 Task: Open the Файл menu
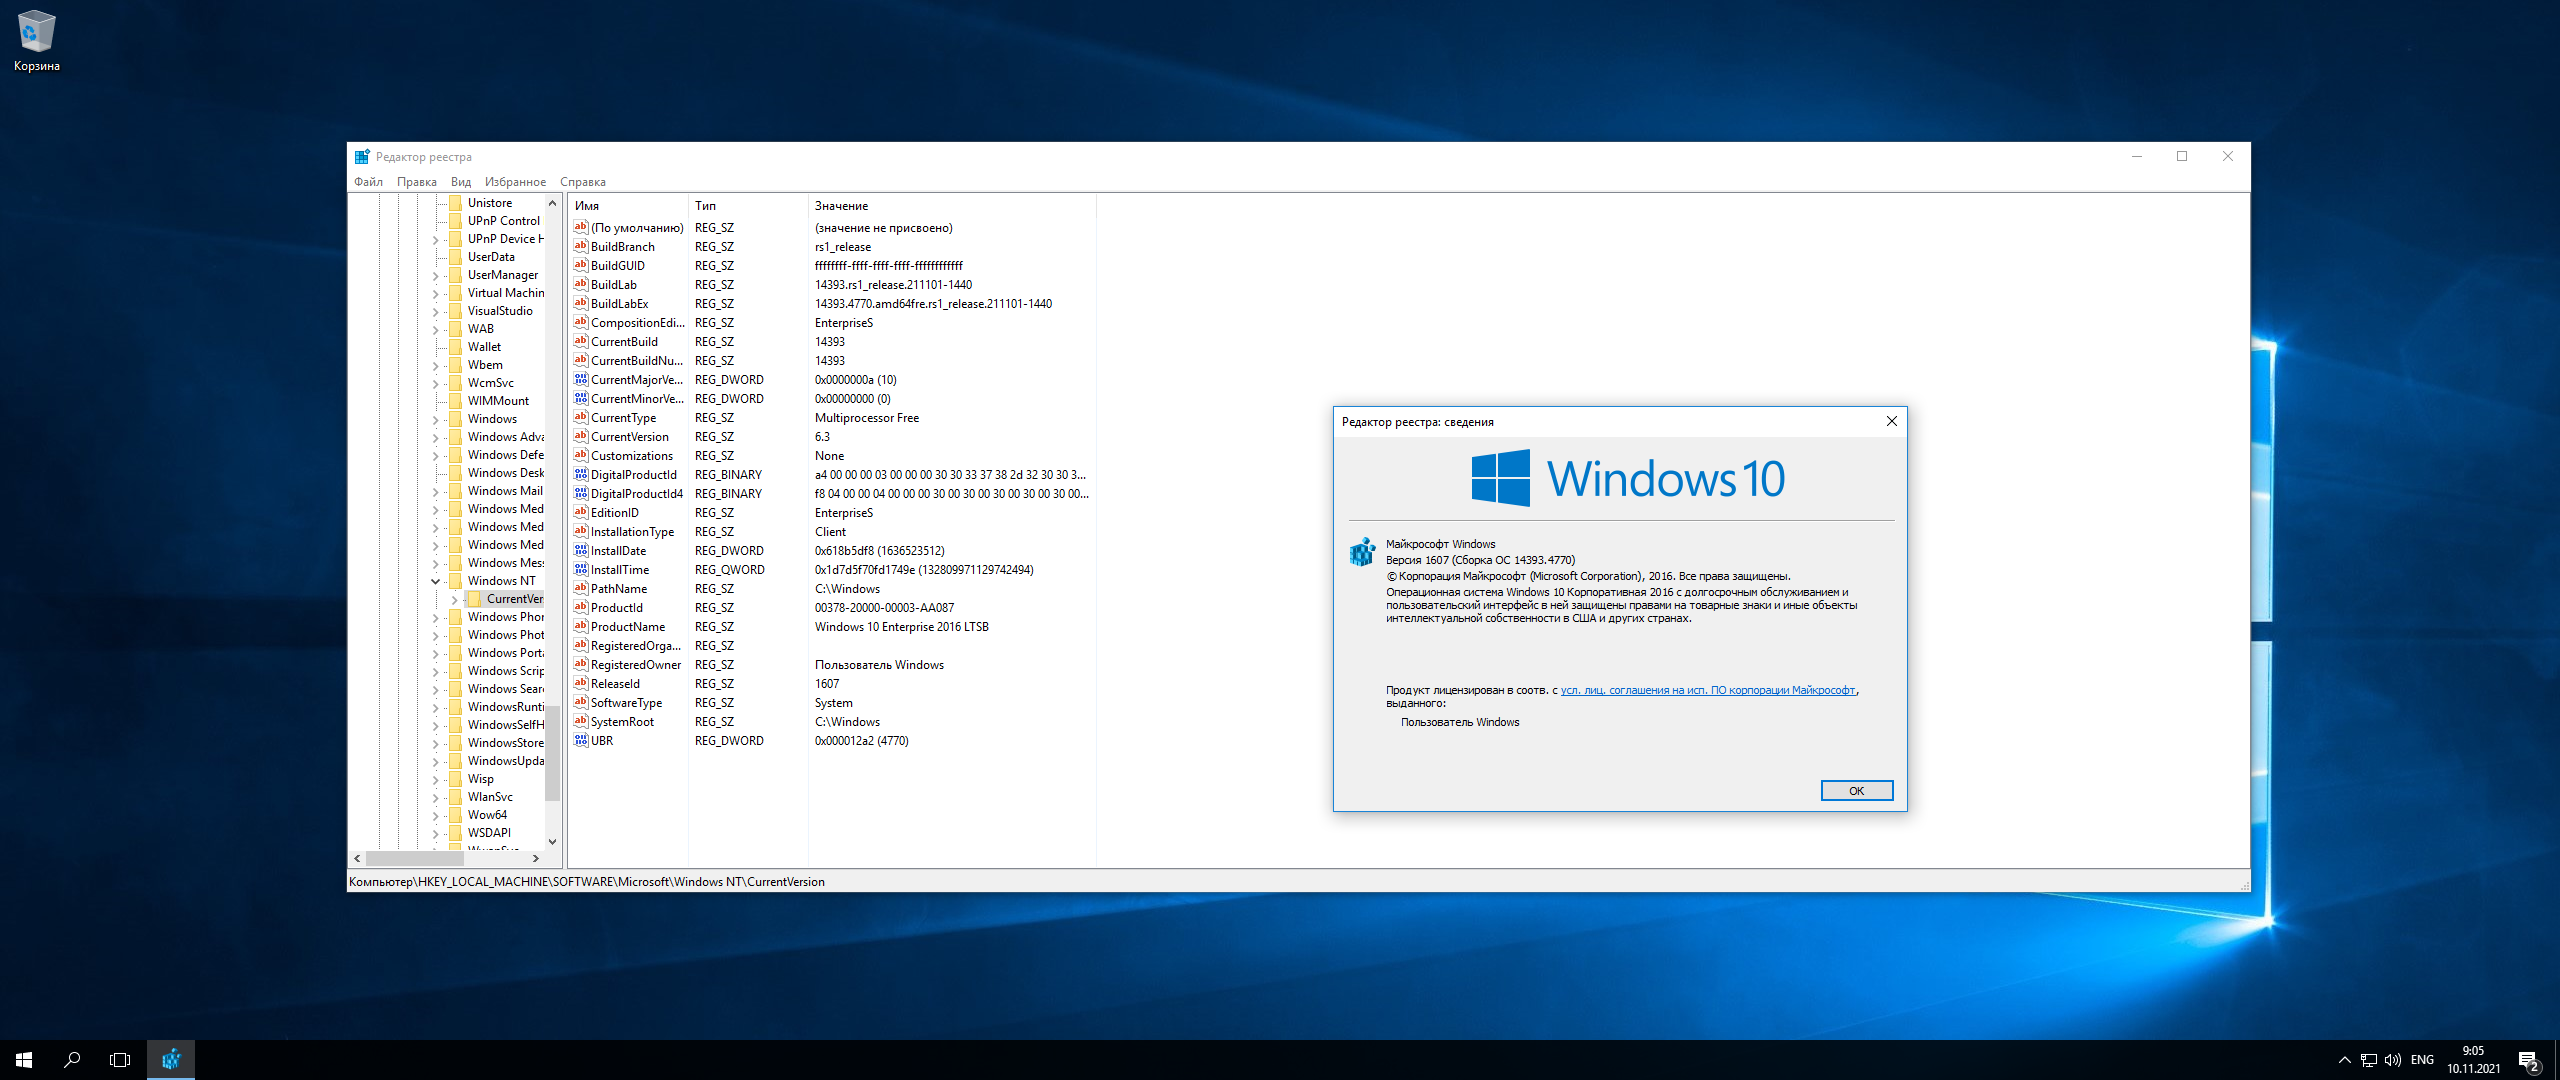368,182
